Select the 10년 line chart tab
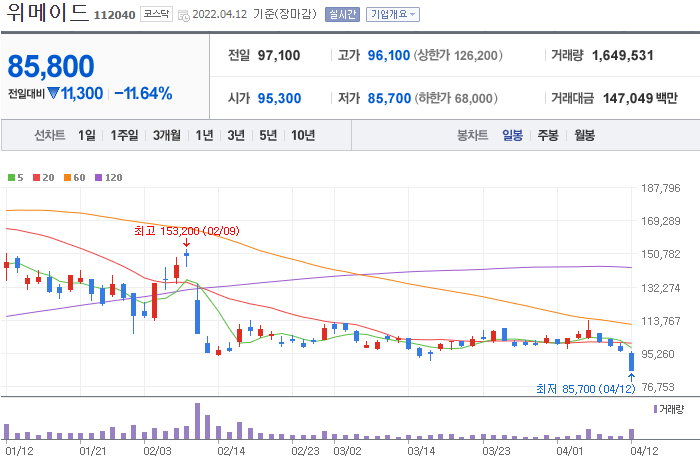The width and height of the screenshot is (700, 466). (303, 135)
